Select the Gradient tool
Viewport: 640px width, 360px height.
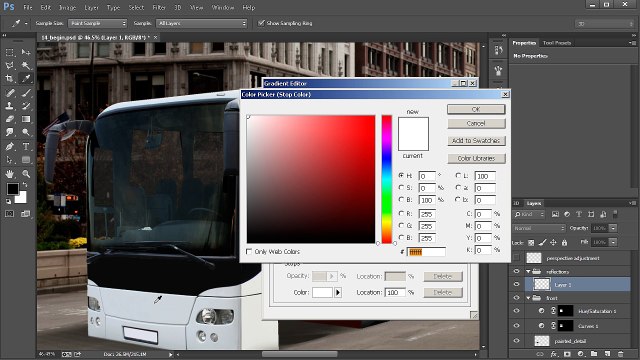tap(26, 119)
